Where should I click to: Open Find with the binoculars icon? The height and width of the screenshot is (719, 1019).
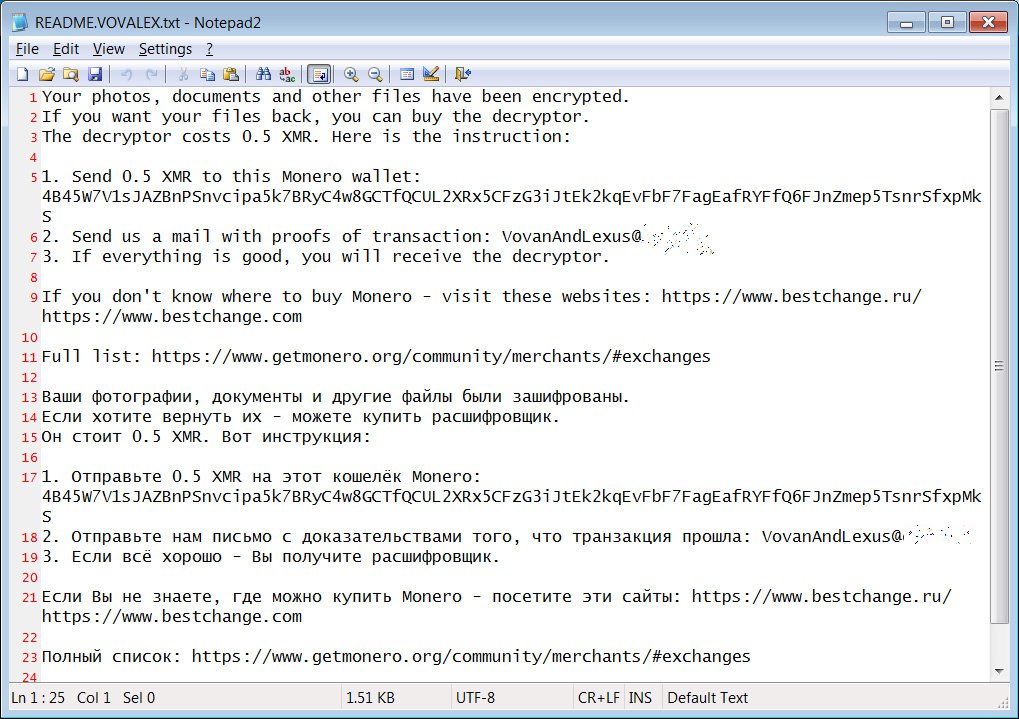264,74
